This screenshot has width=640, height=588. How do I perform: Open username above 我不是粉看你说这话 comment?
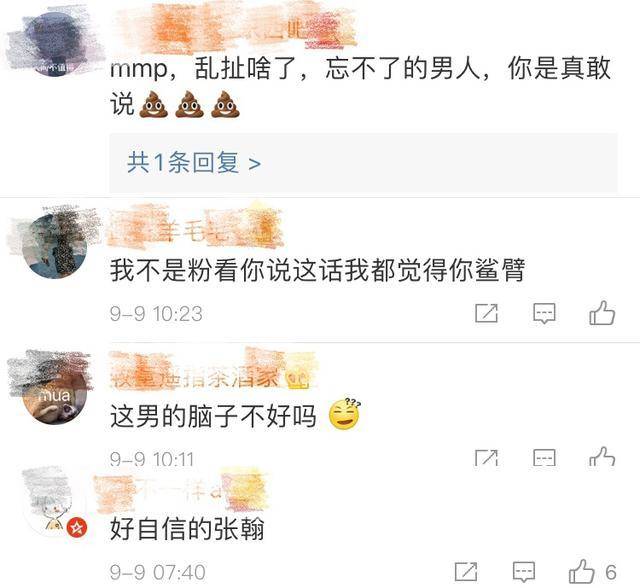tap(196, 227)
